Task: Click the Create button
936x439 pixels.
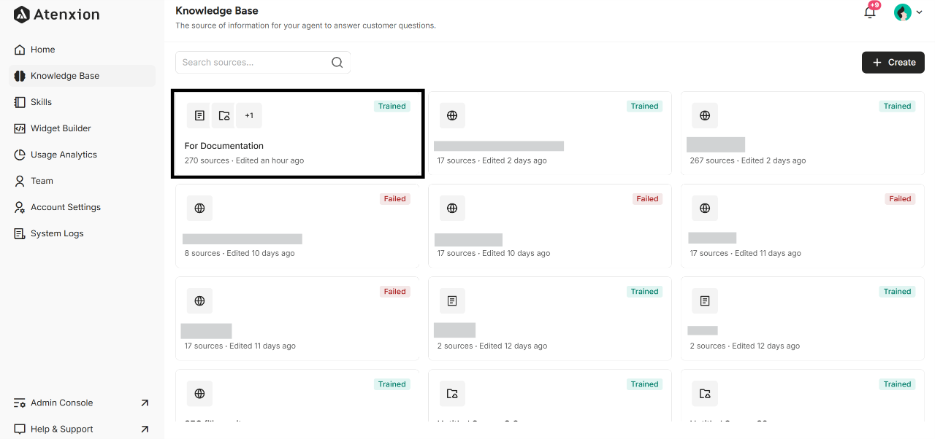Action: click(893, 63)
